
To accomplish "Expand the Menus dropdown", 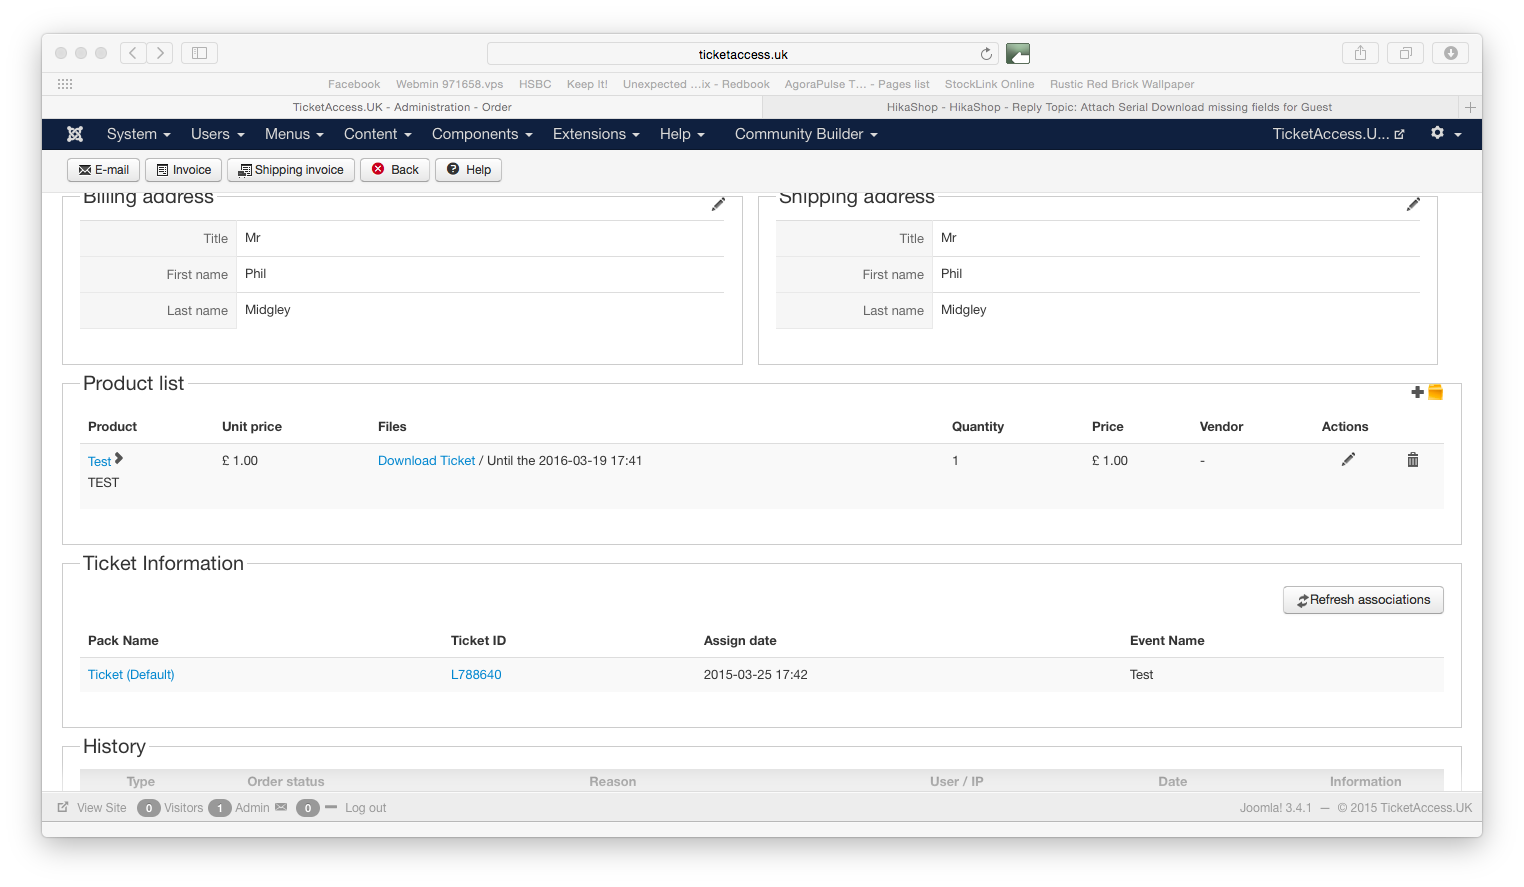I will pos(294,134).
